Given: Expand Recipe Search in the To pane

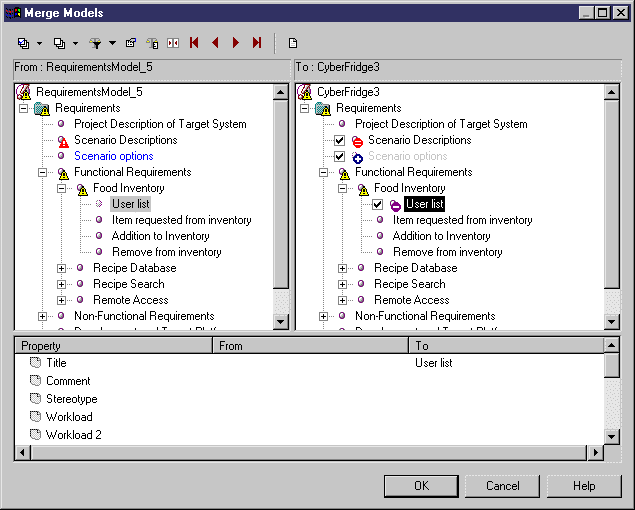Looking at the screenshot, I should (x=342, y=284).
